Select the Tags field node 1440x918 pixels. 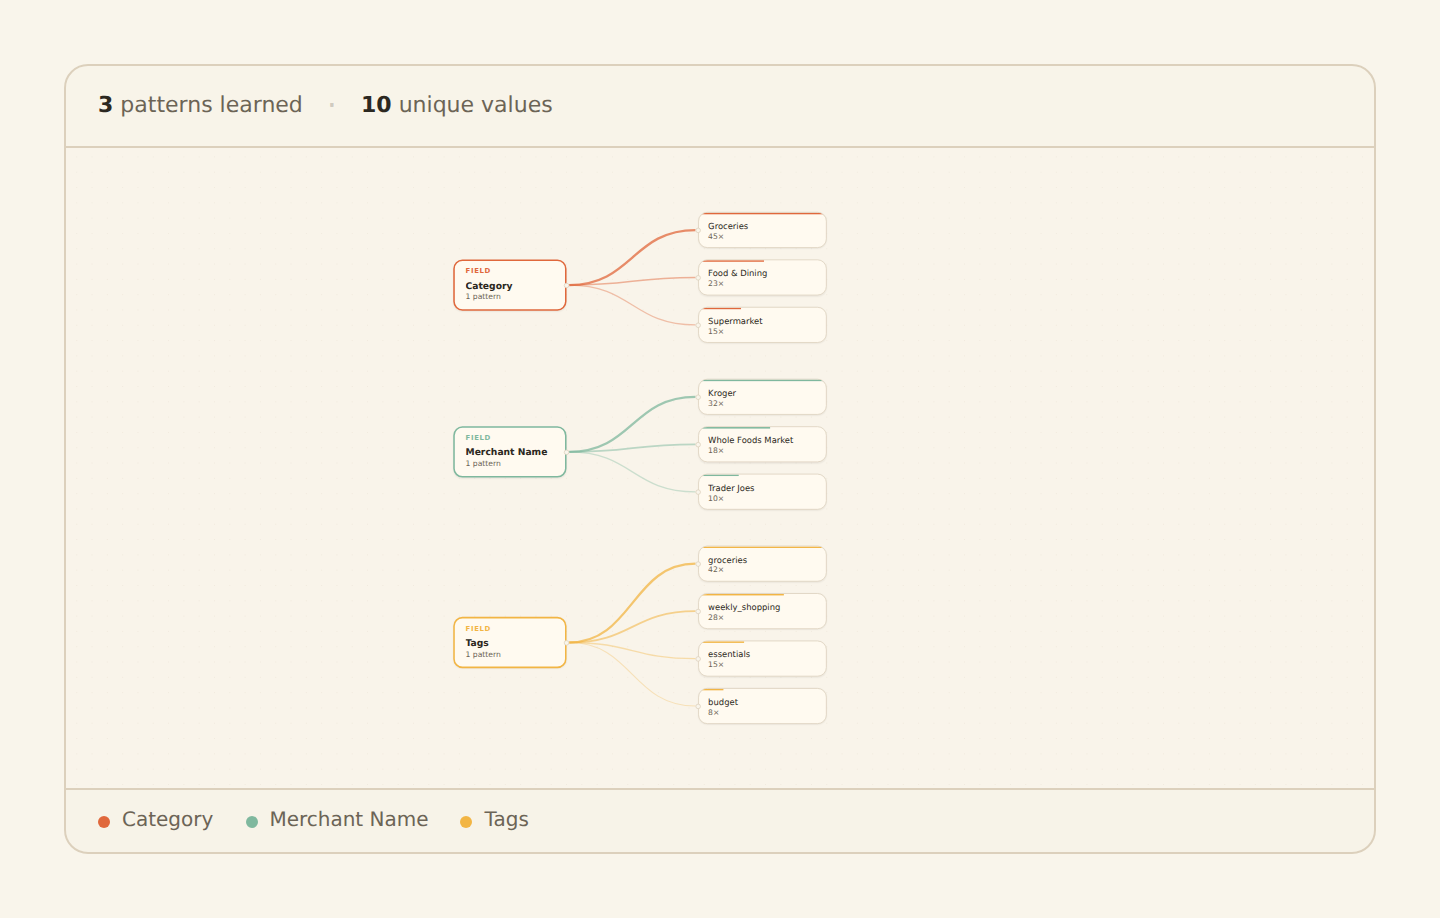click(x=510, y=642)
